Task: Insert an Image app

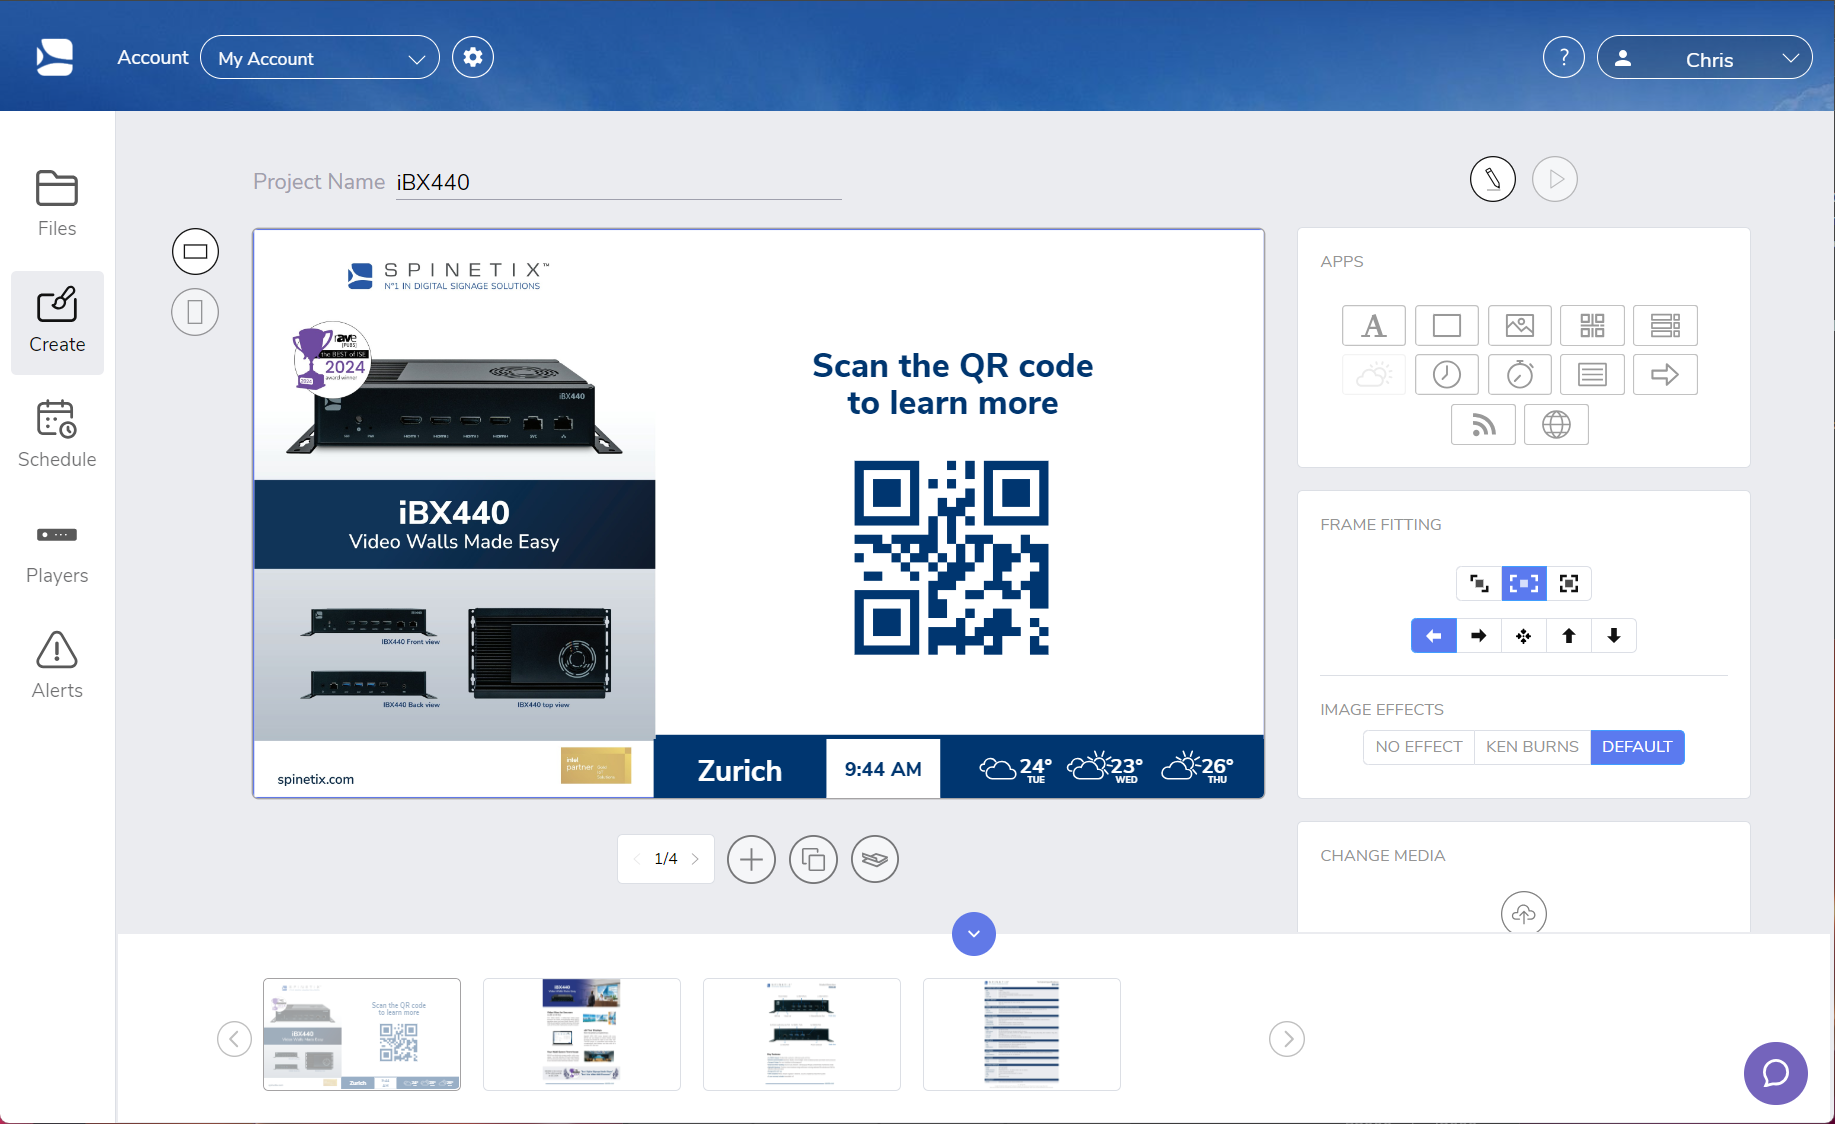Action: click(x=1520, y=326)
